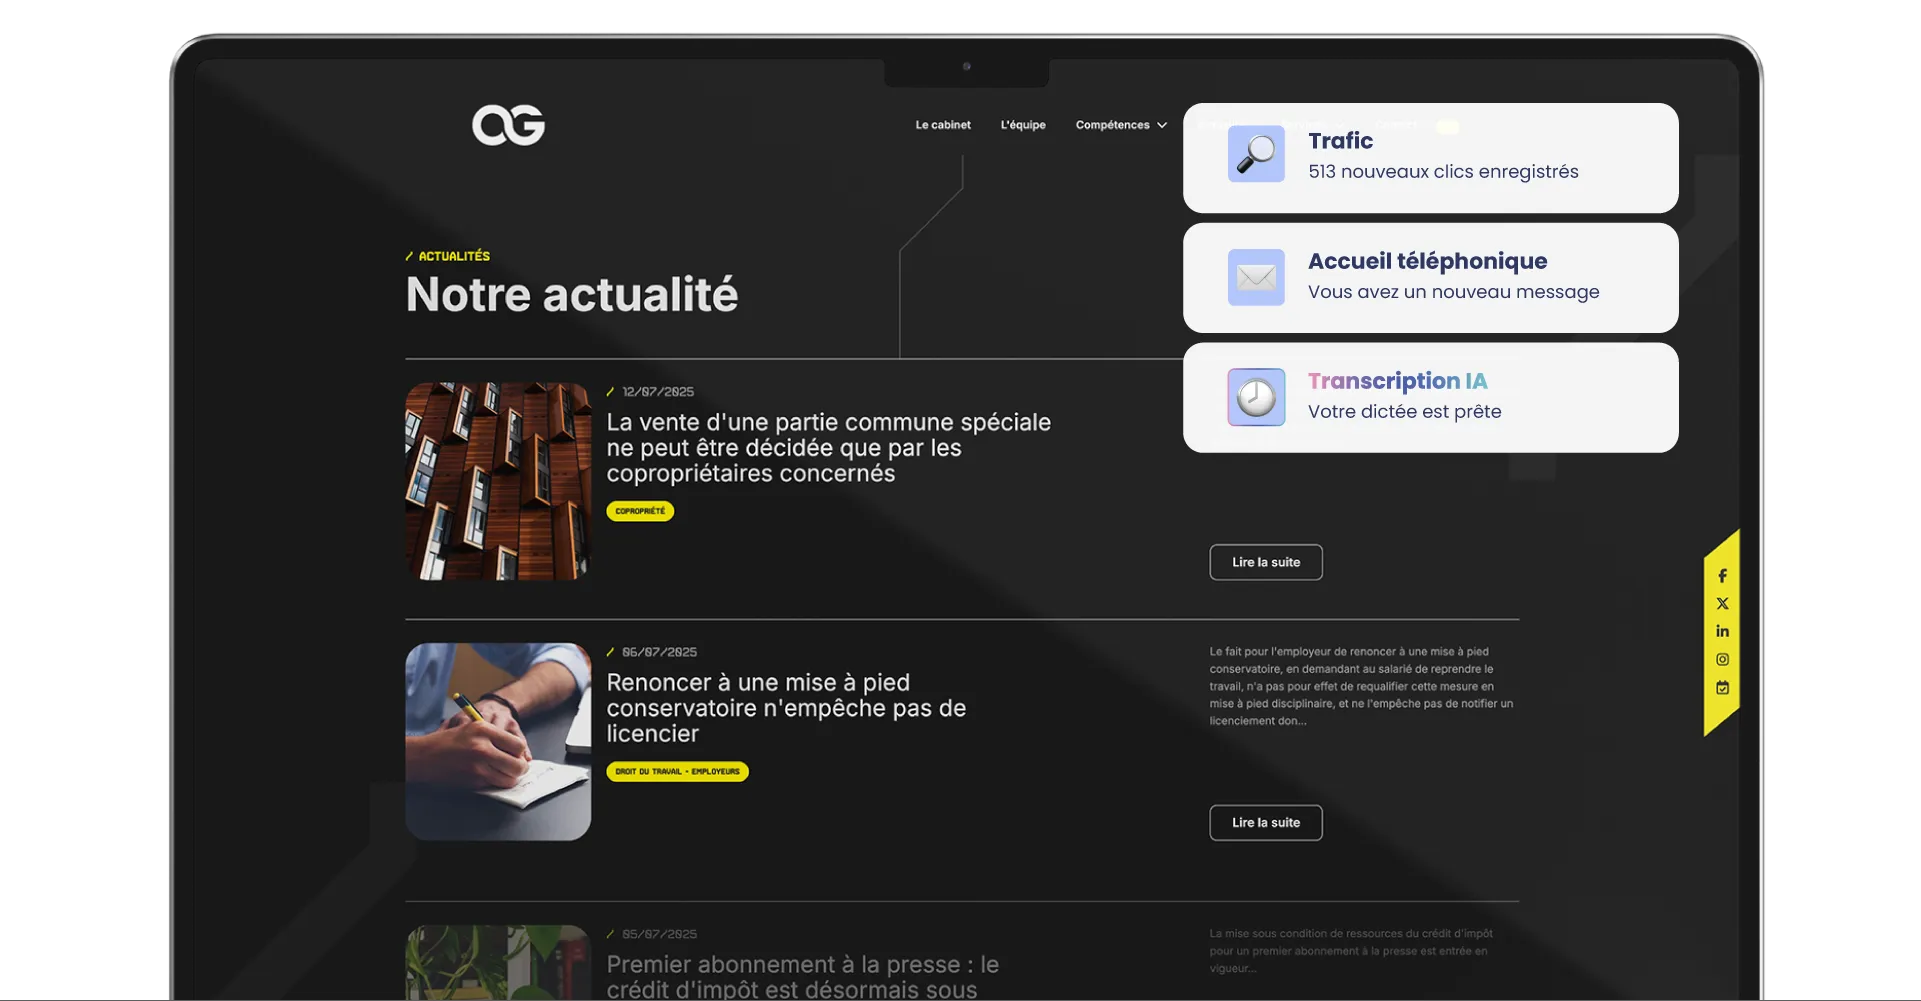1921x1001 pixels.
Task: Open article "Premier abonnement à la presse"
Action: [x=802, y=977]
